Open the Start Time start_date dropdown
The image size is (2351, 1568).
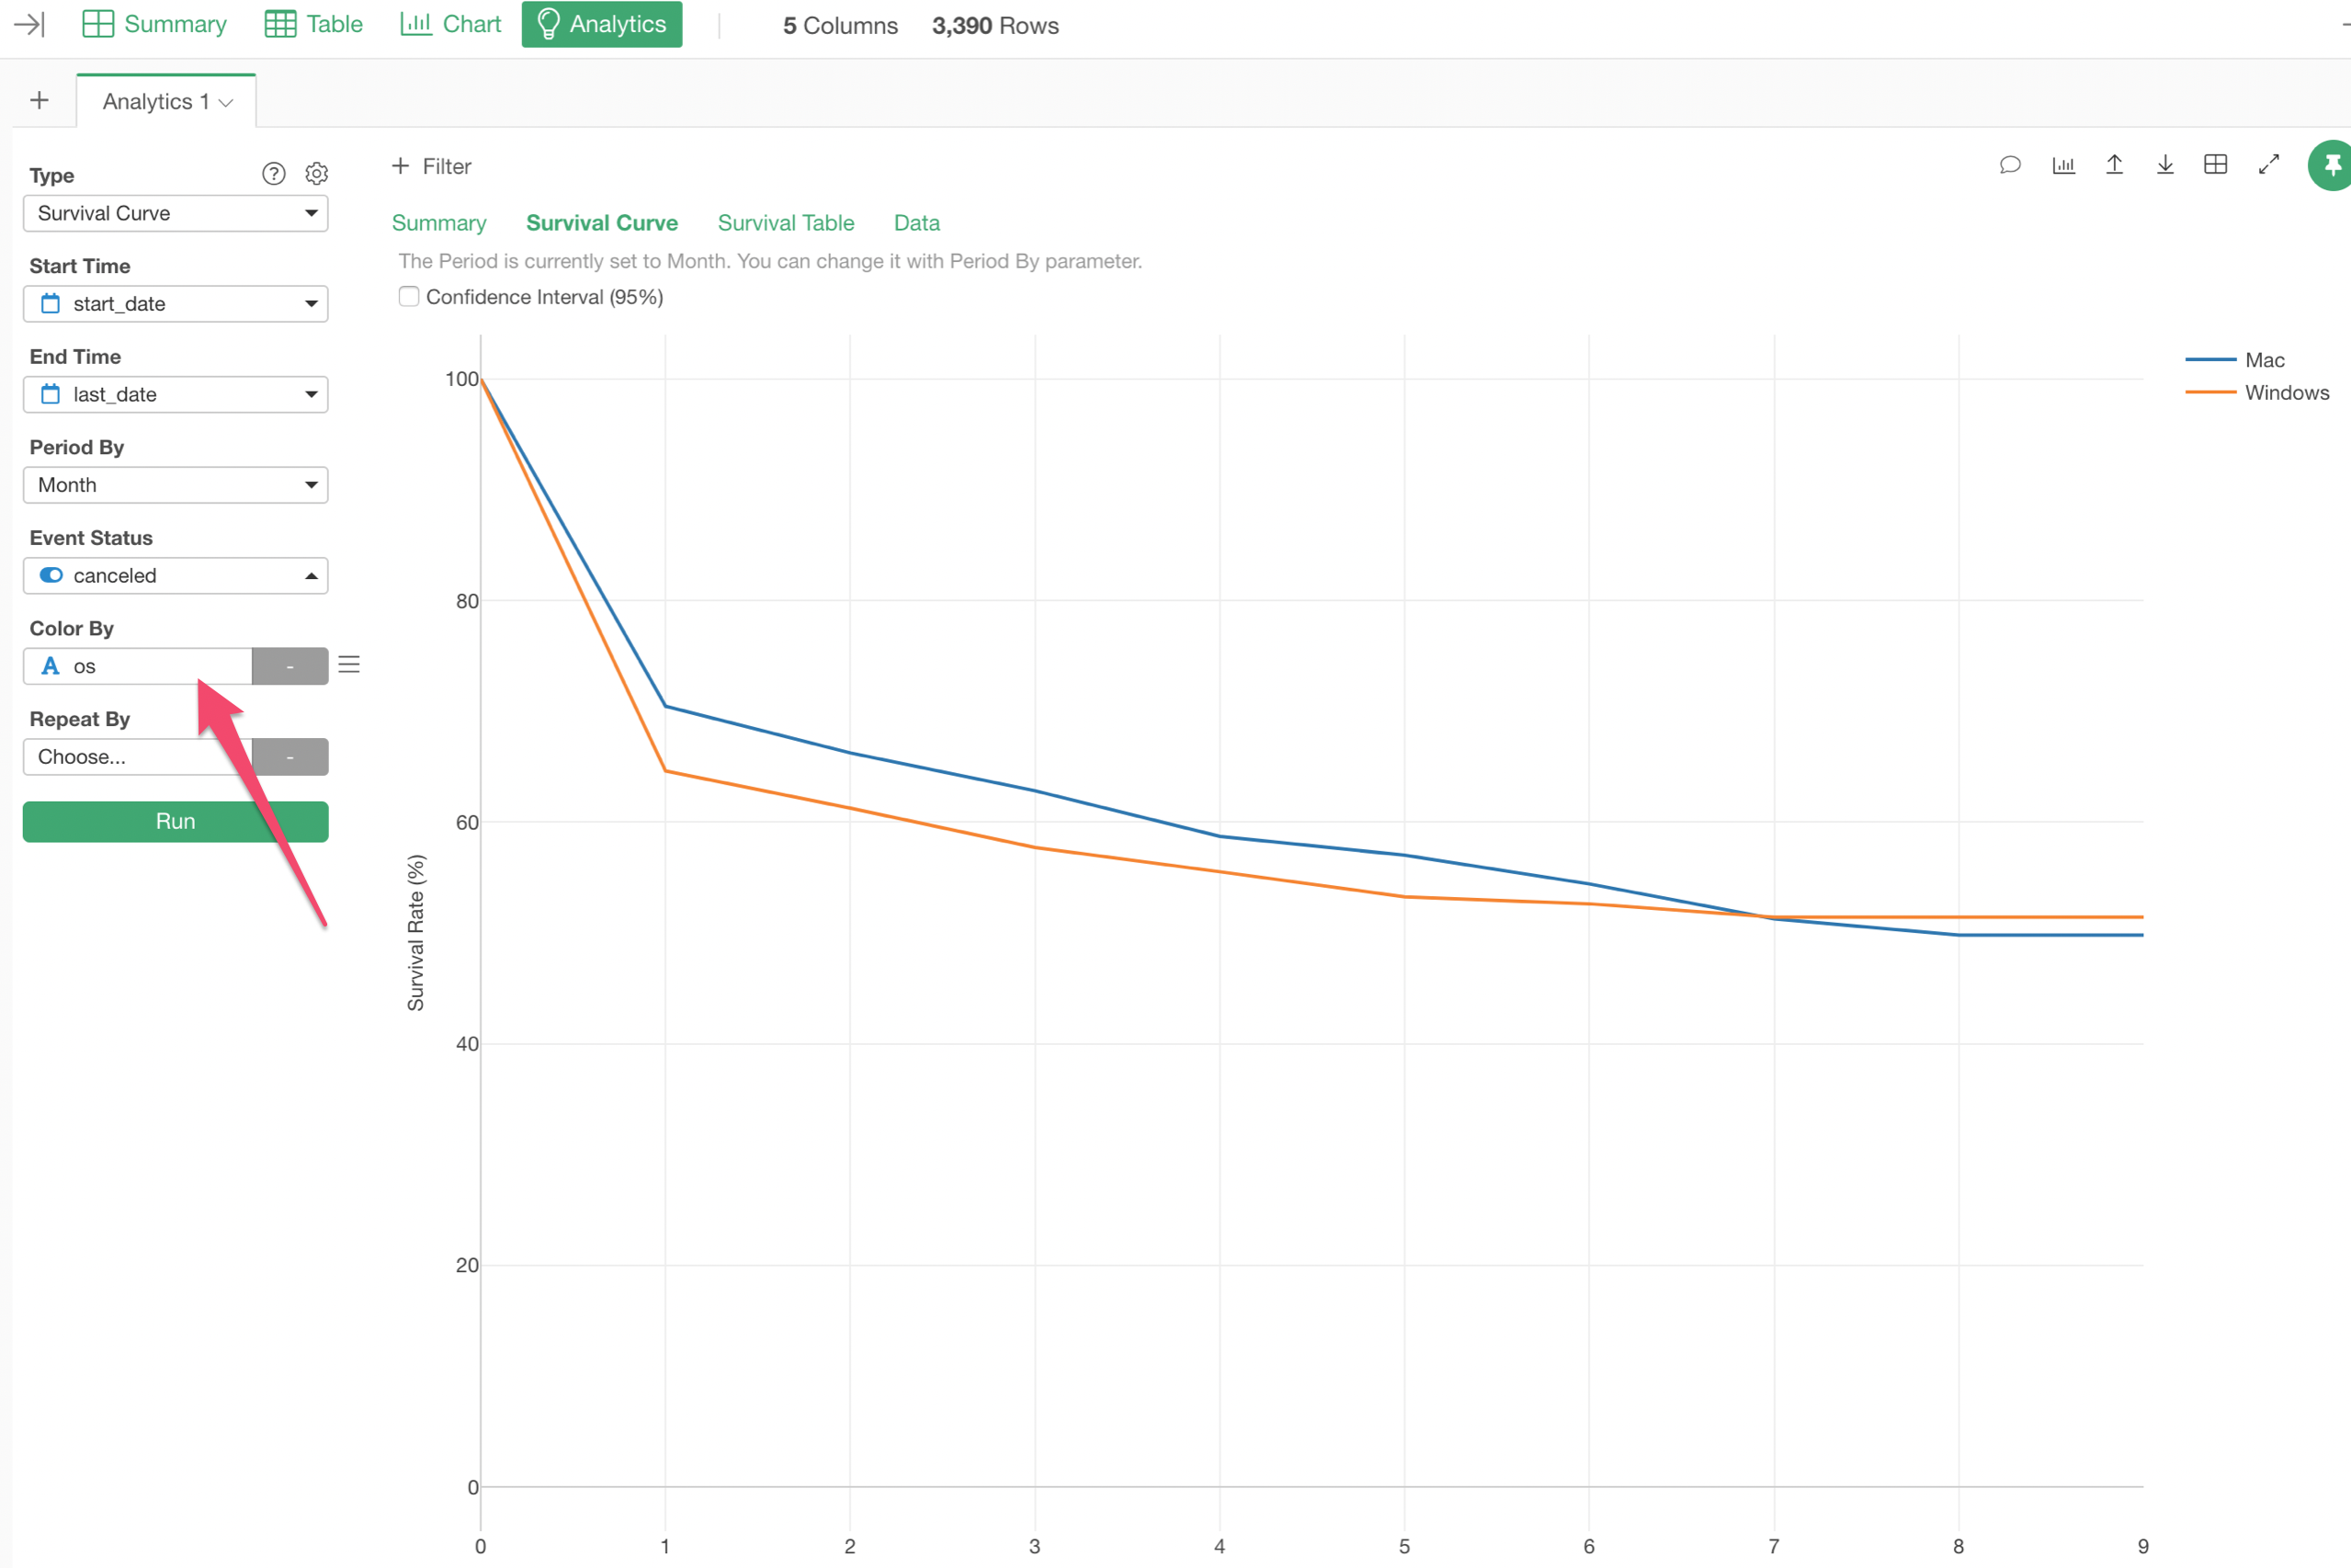pos(175,304)
